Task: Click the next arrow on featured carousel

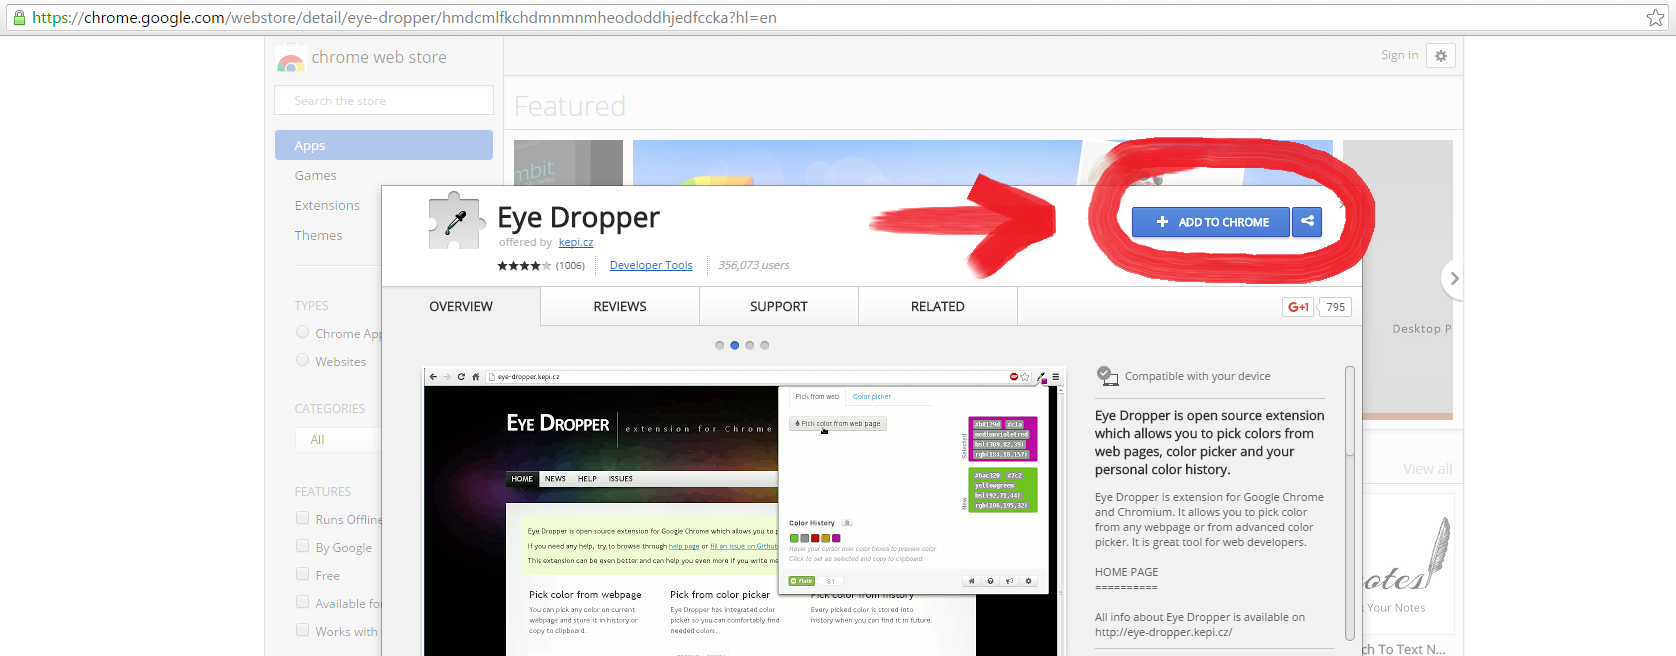Action: pyautogui.click(x=1454, y=279)
